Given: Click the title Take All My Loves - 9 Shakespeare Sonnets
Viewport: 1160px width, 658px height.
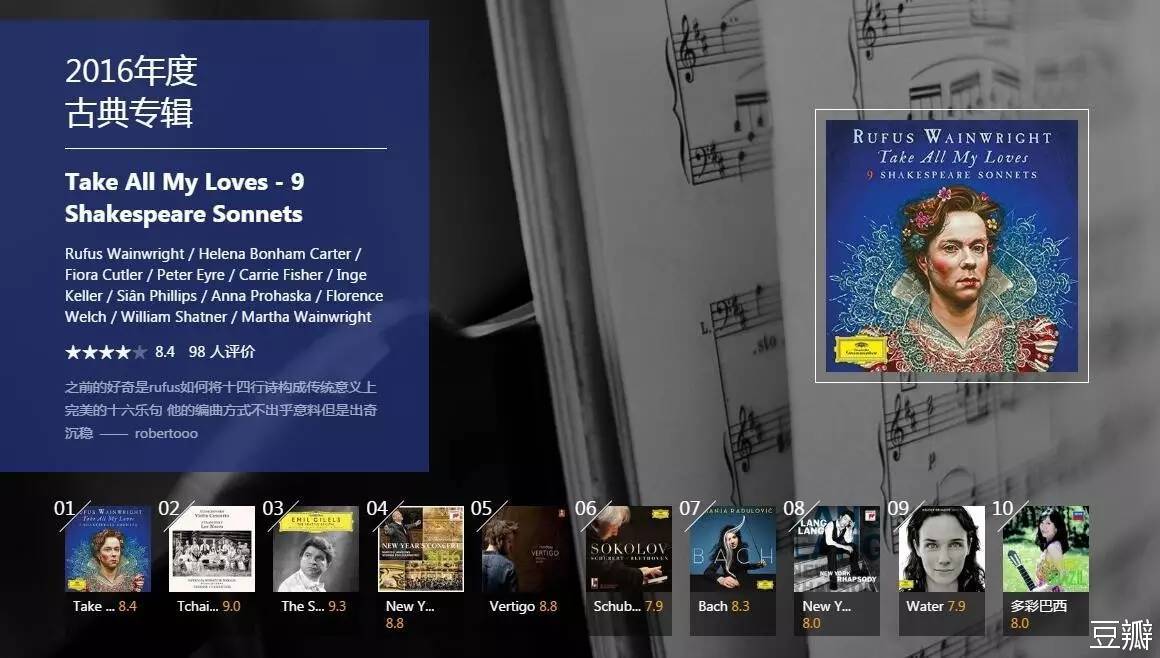Looking at the screenshot, I should (x=184, y=198).
